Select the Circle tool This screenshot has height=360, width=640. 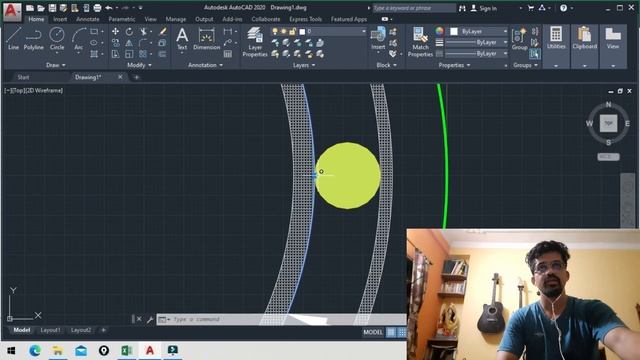click(x=57, y=39)
